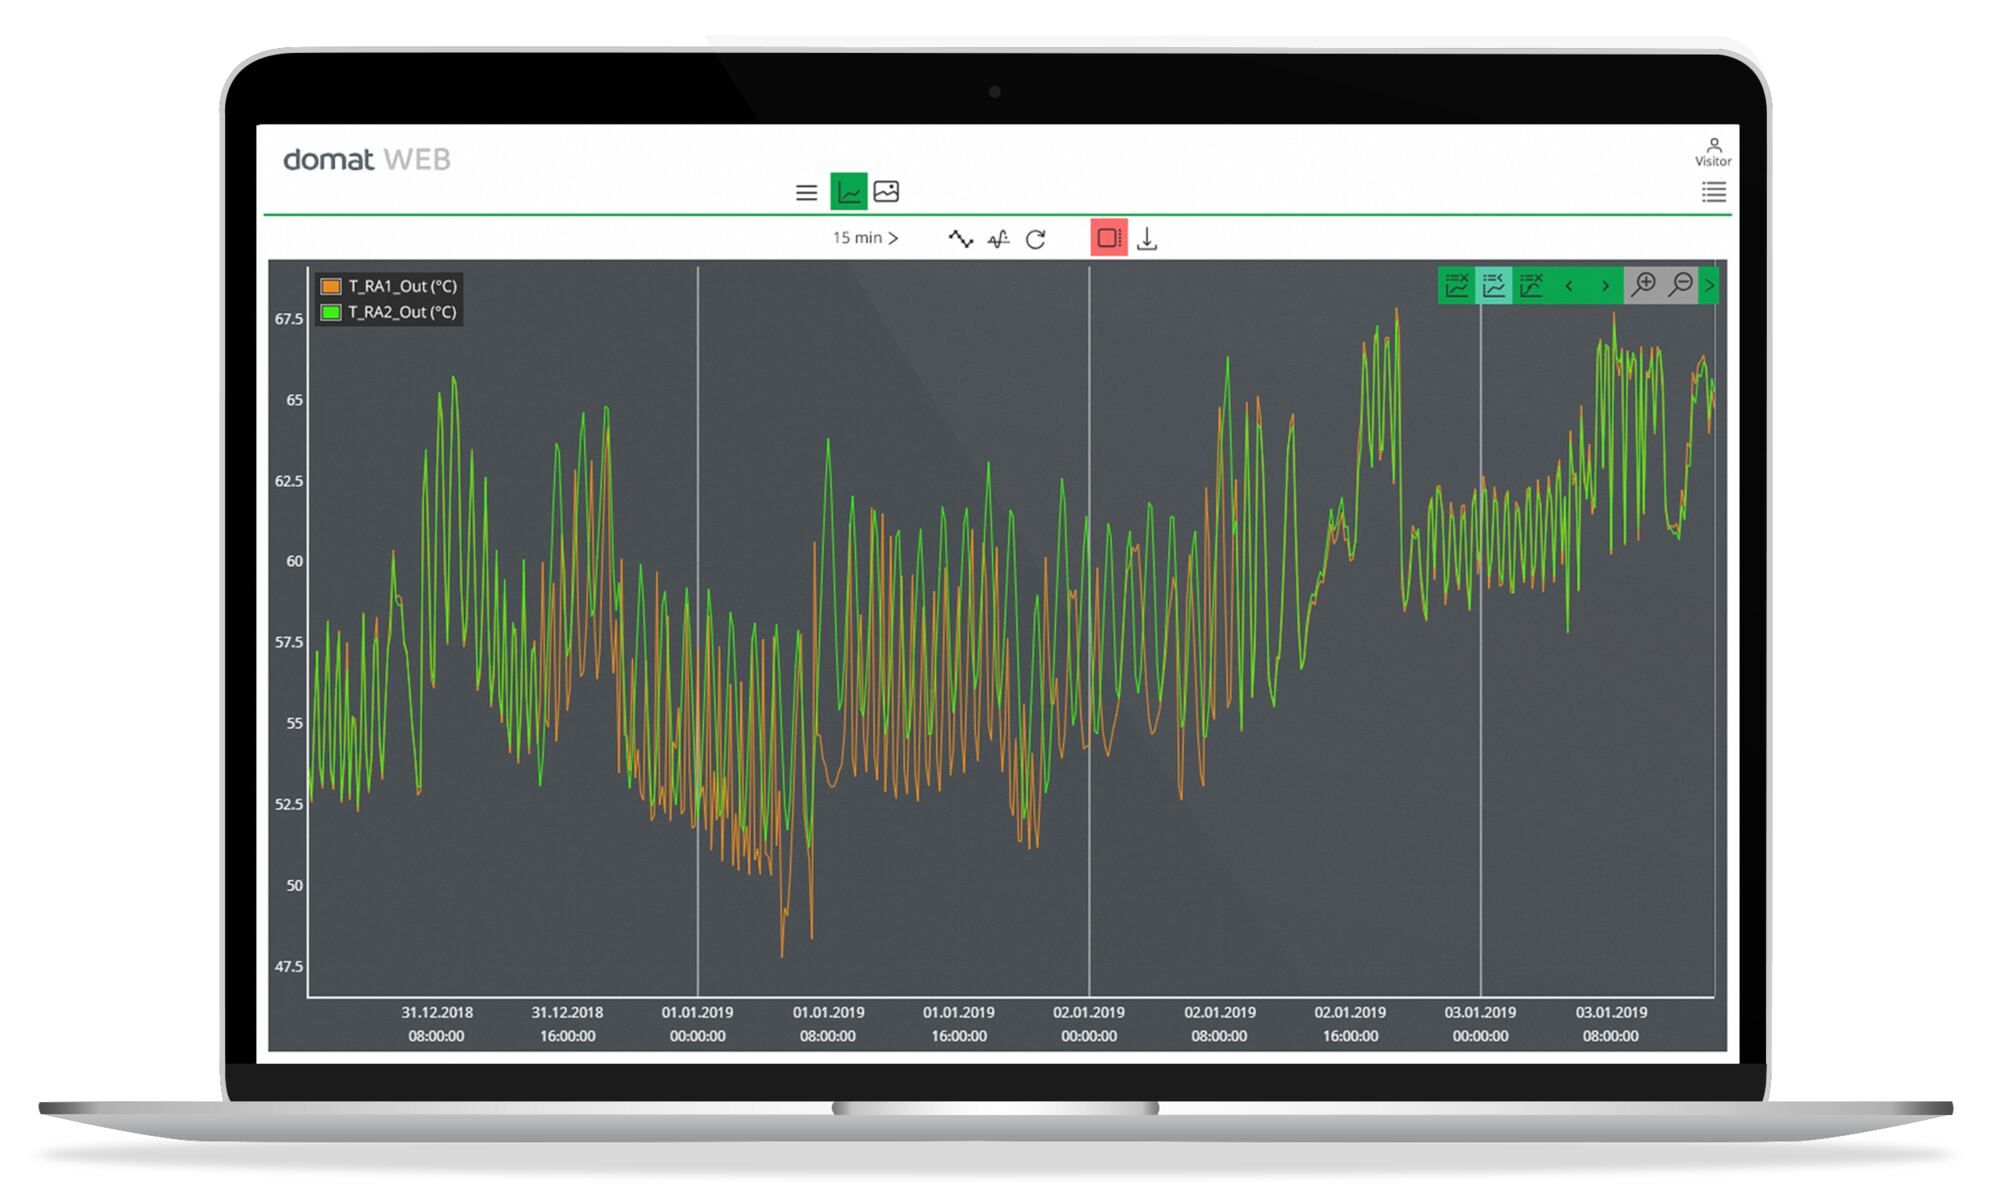Zoom out of the chart
This screenshot has height=1204, width=2000.
(1681, 285)
